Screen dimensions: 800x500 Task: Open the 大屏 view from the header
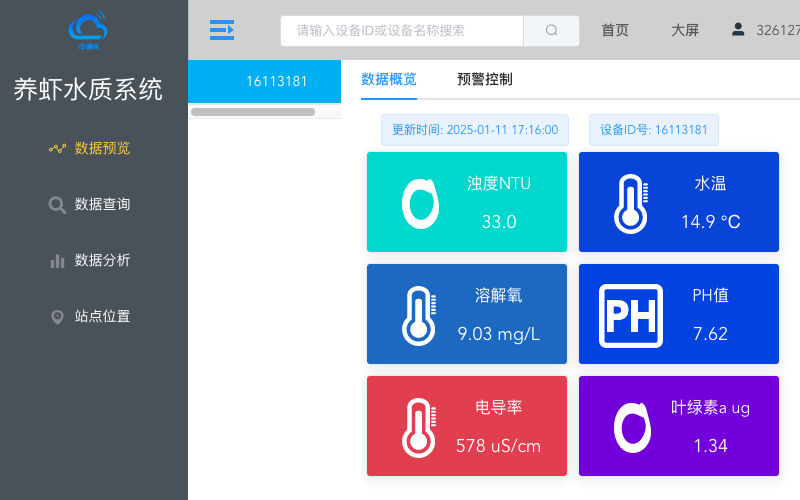point(685,30)
